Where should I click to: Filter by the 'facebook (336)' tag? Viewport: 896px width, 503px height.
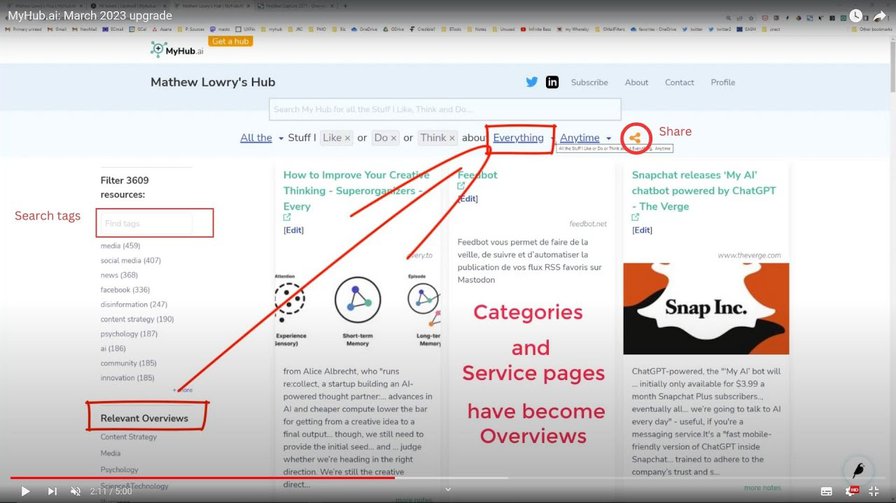(x=125, y=290)
